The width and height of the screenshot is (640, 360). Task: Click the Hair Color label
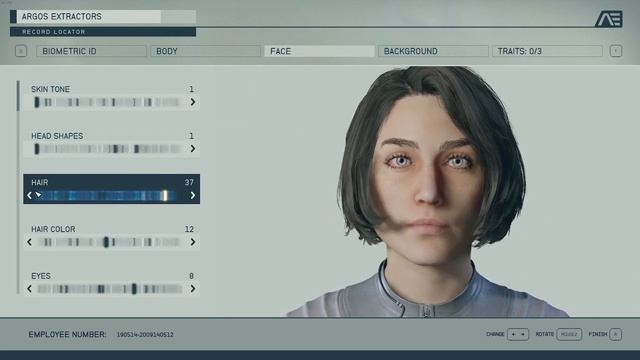tap(53, 229)
